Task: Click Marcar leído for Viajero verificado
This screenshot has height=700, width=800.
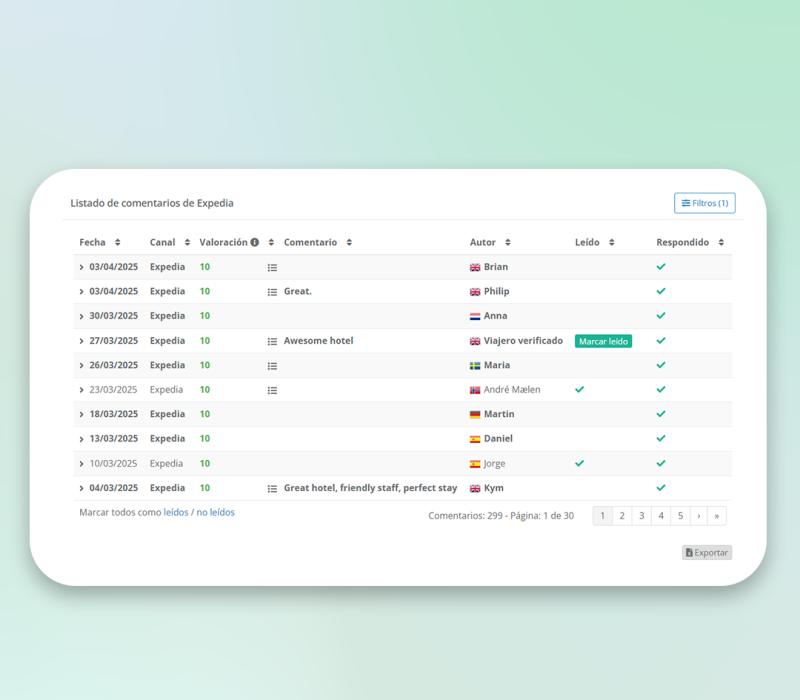Action: point(603,341)
